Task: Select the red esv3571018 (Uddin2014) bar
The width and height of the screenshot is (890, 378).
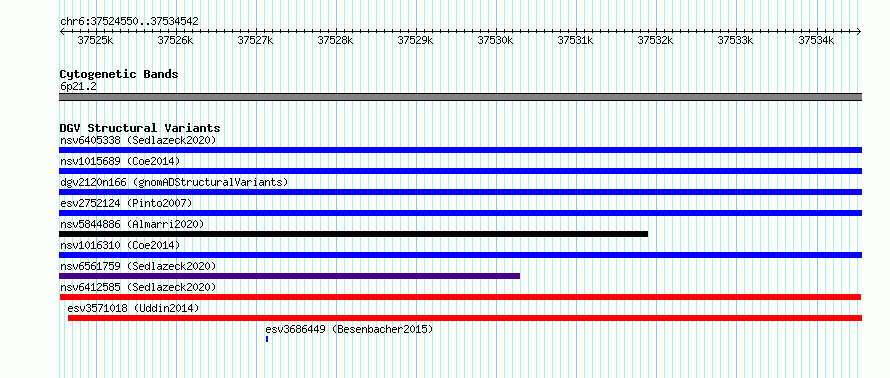Action: pos(465,318)
